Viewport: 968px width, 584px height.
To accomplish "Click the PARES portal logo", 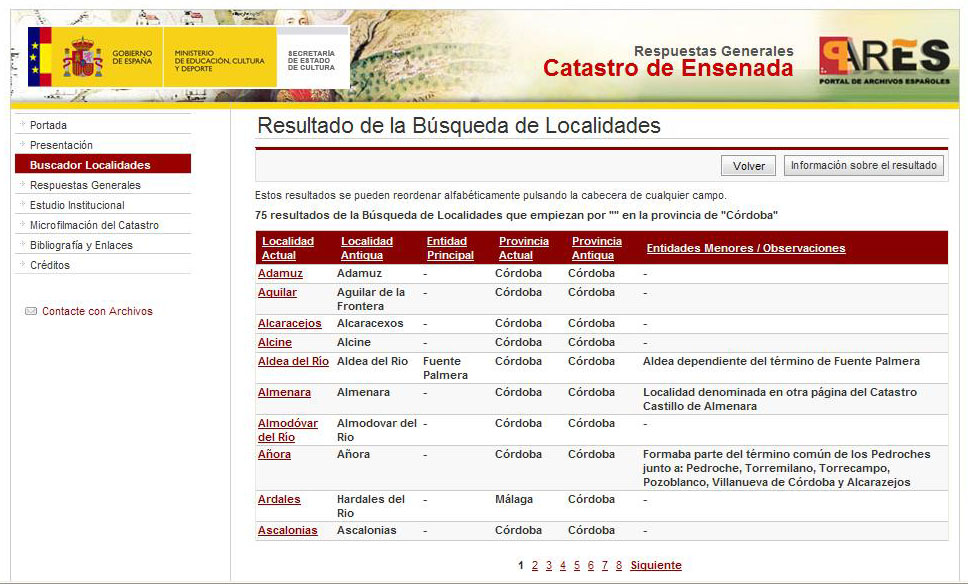I will (x=883, y=61).
